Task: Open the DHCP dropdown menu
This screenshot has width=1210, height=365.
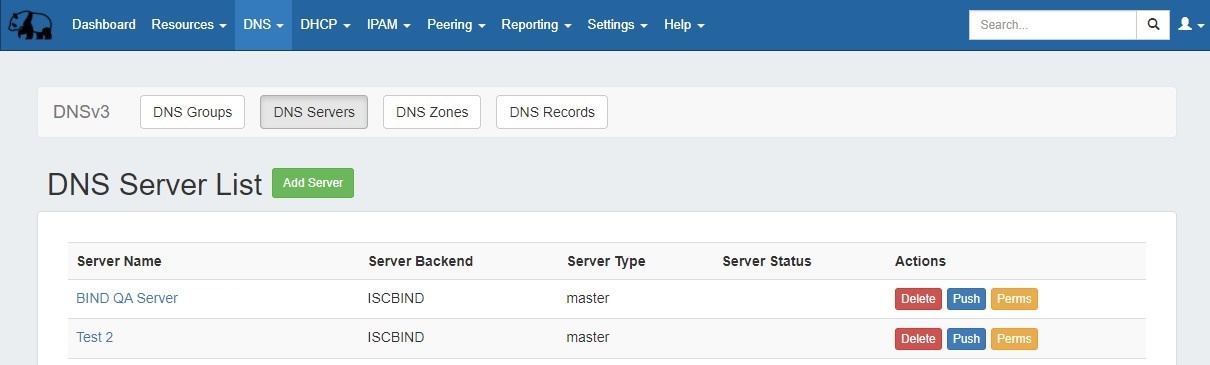Action: pos(325,25)
